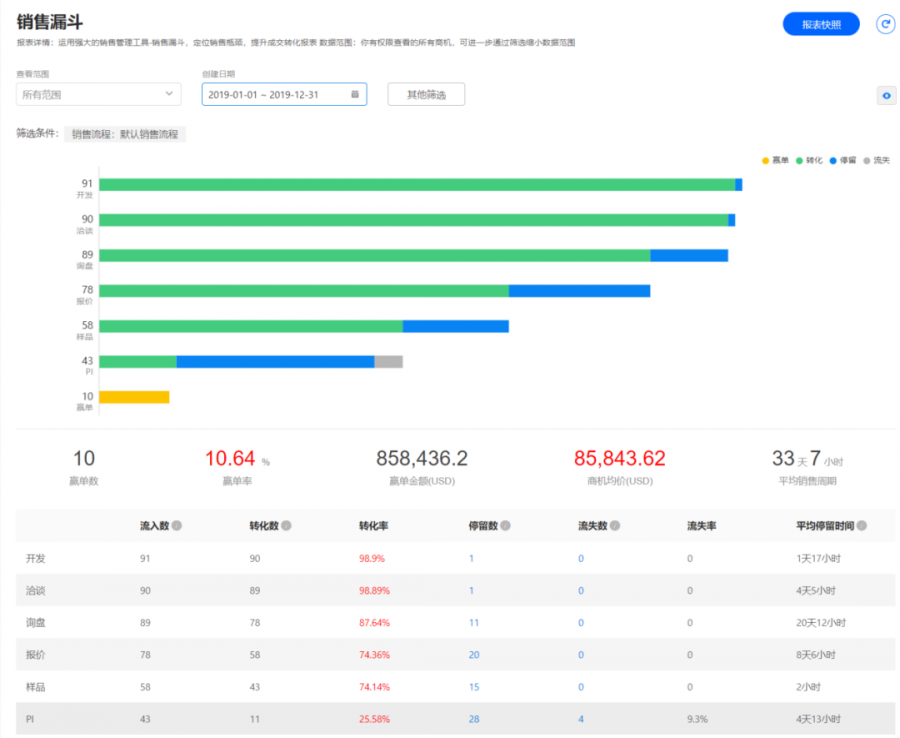Click the 平均销售周期 label
This screenshot has height=738, width=900.
pyautogui.click(x=808, y=481)
